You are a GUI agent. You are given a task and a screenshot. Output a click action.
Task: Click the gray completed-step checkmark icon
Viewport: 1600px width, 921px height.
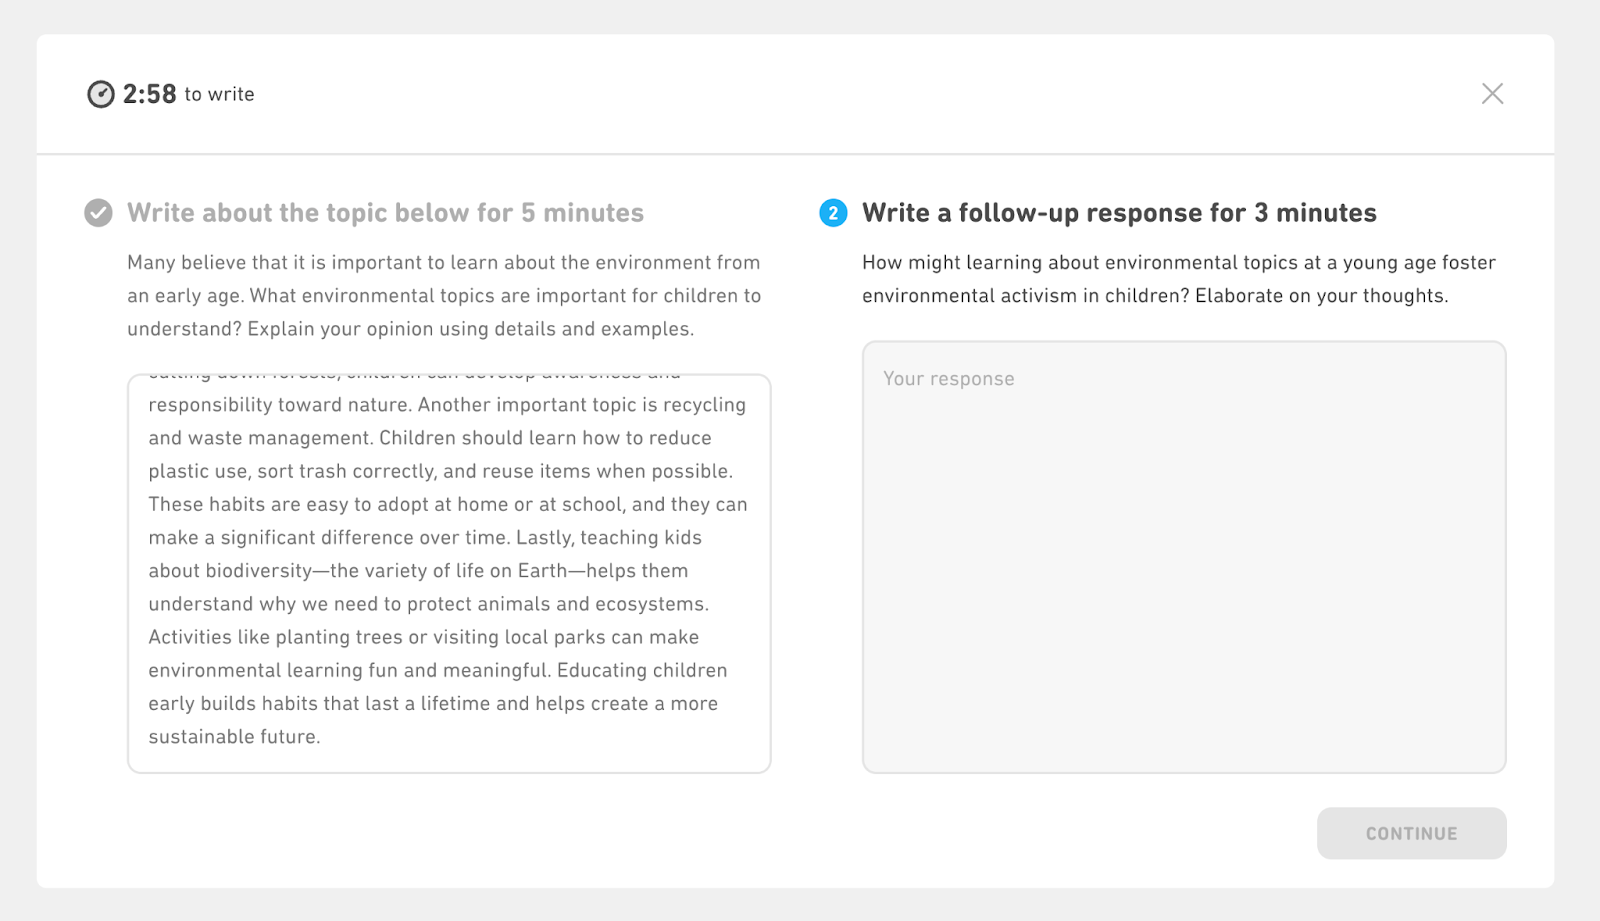point(98,213)
